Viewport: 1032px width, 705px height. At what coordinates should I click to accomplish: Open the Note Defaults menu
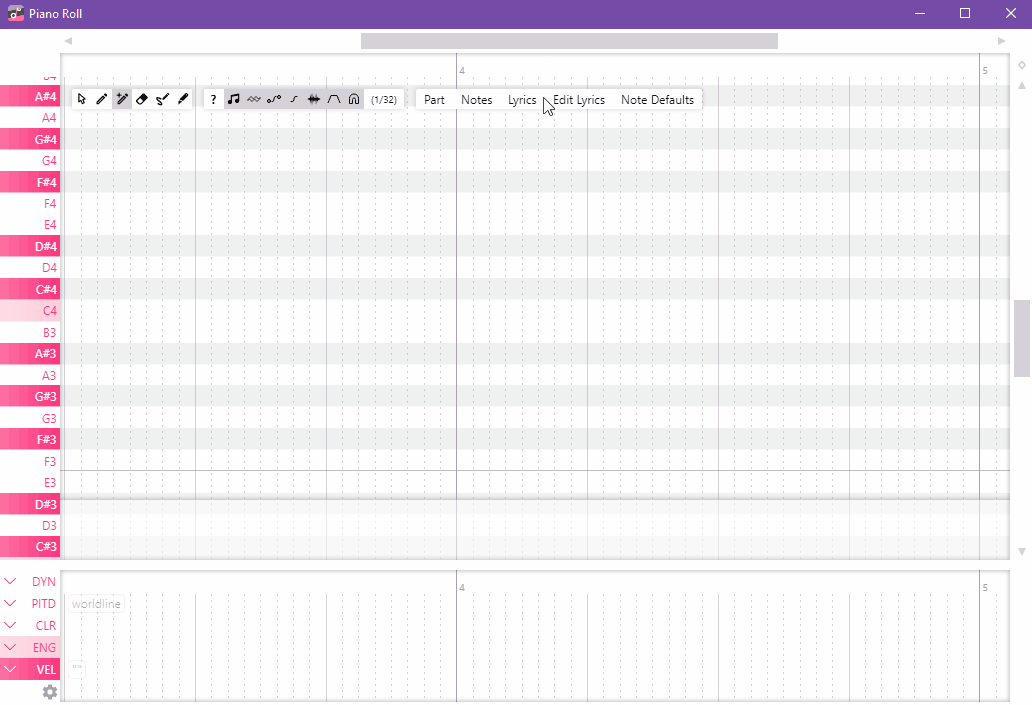click(x=658, y=99)
